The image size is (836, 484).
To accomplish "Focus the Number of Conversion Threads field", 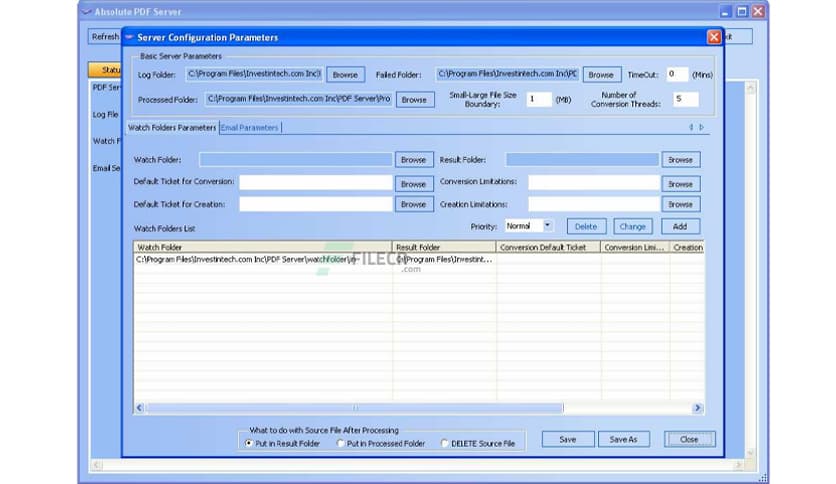I will coord(685,99).
